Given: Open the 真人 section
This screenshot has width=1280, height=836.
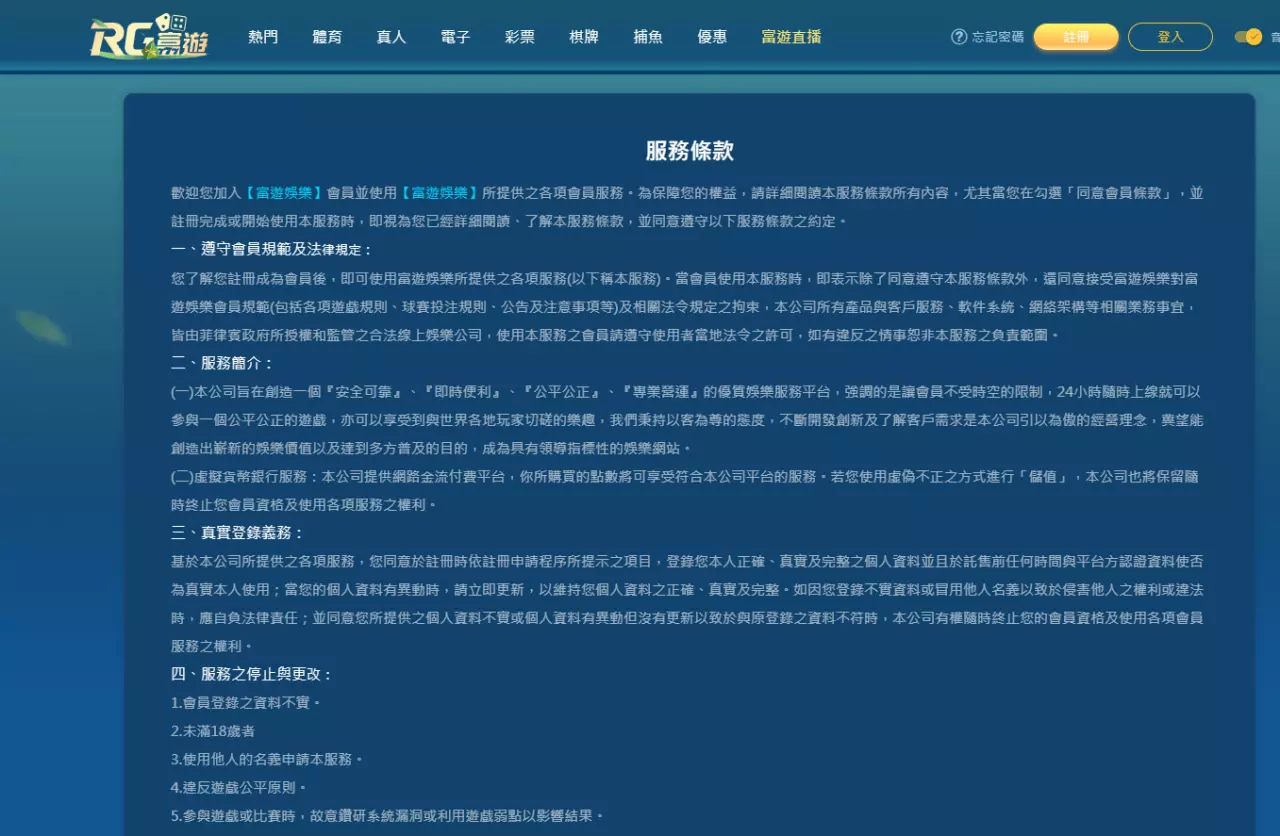Looking at the screenshot, I should click(x=390, y=36).
